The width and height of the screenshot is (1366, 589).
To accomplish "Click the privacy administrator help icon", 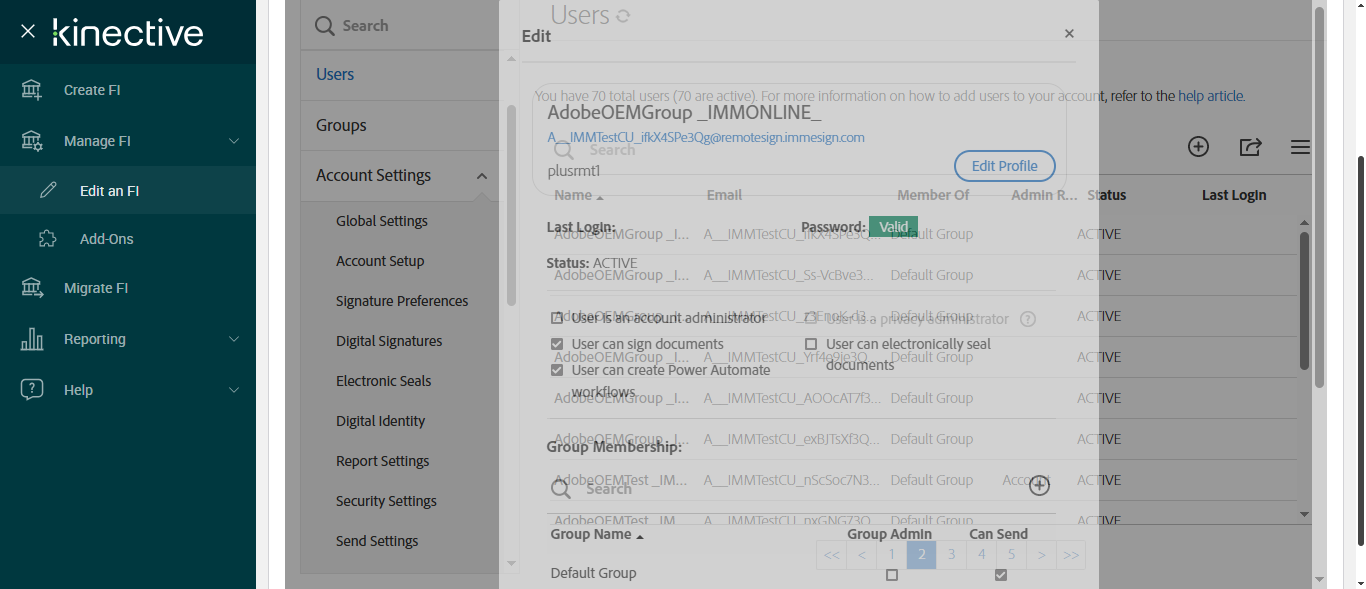I will 1027,319.
